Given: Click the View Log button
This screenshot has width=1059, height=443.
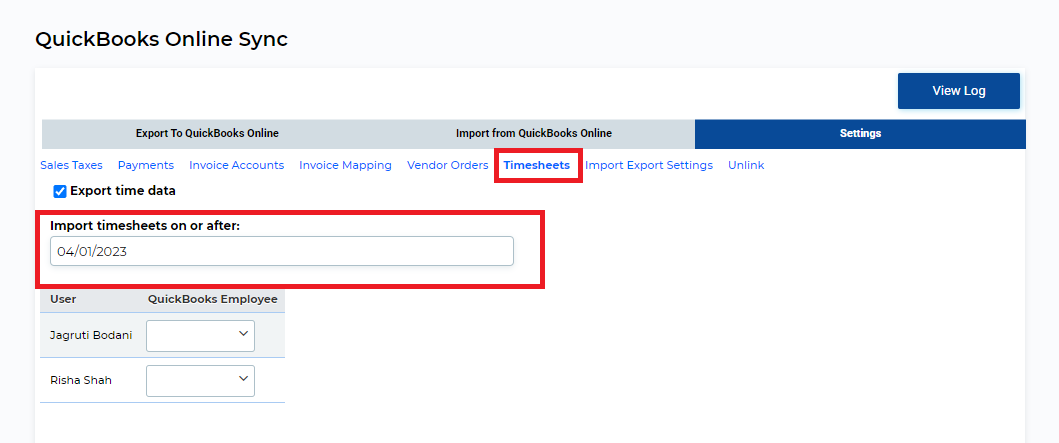Looking at the screenshot, I should tap(958, 91).
